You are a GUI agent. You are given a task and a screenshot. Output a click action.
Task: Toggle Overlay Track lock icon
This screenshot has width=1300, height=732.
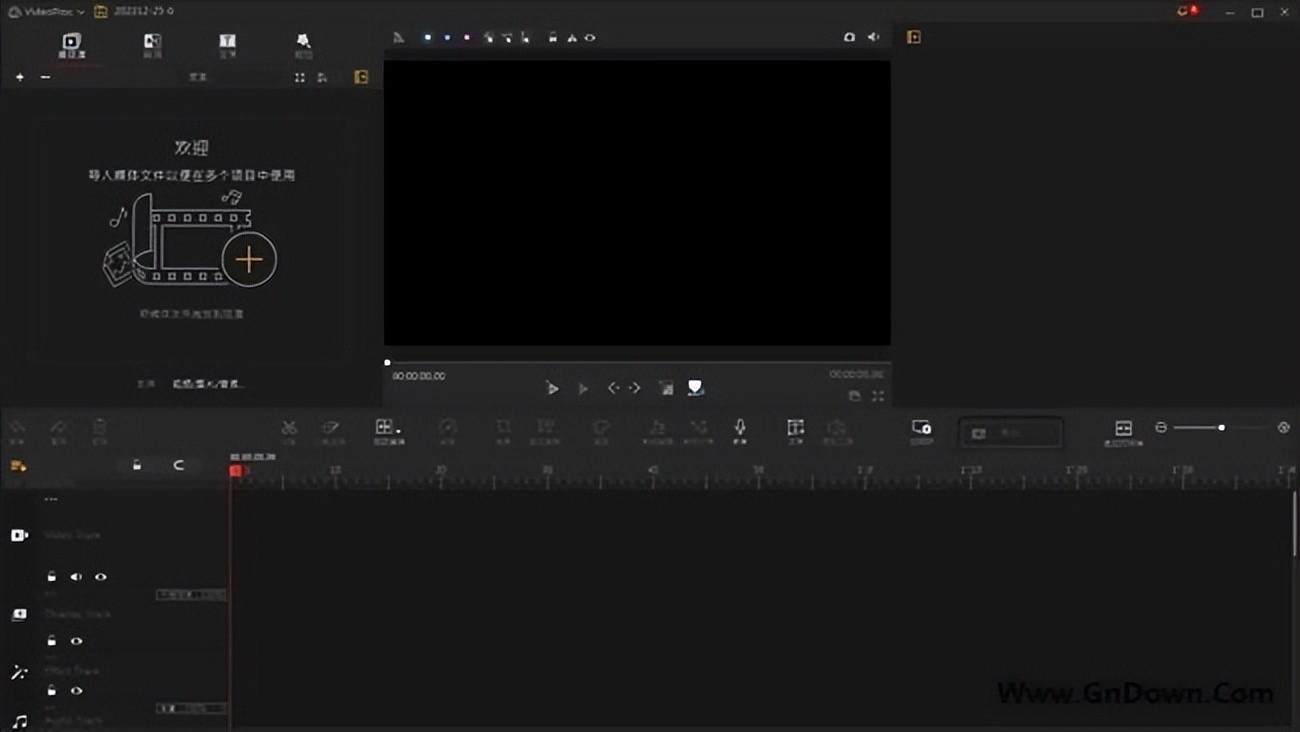point(52,641)
